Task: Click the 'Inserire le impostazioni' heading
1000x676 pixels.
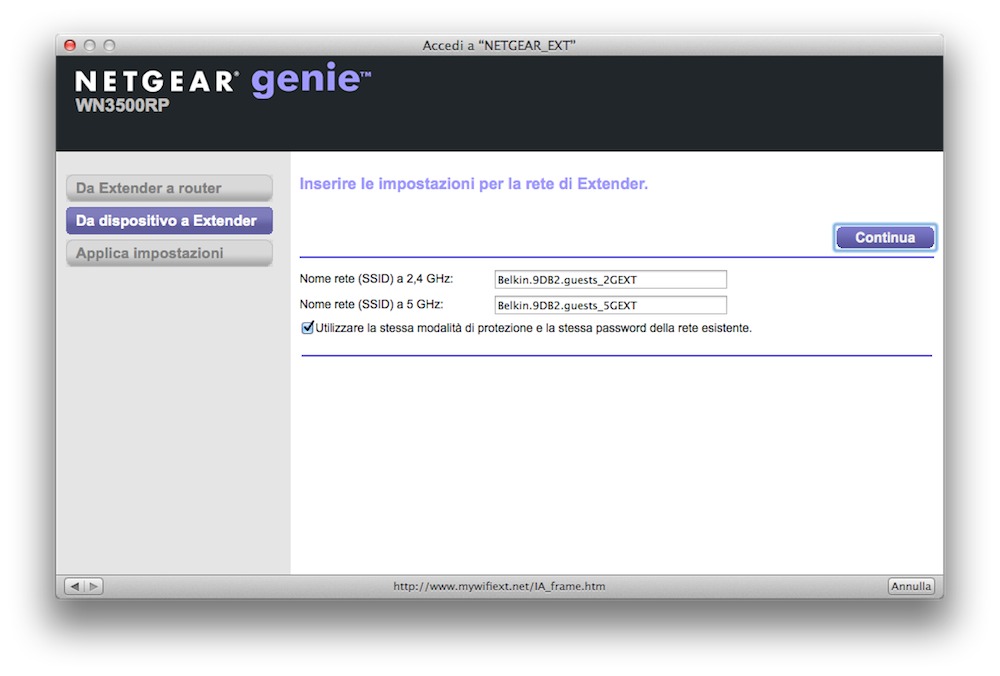Action: (474, 184)
